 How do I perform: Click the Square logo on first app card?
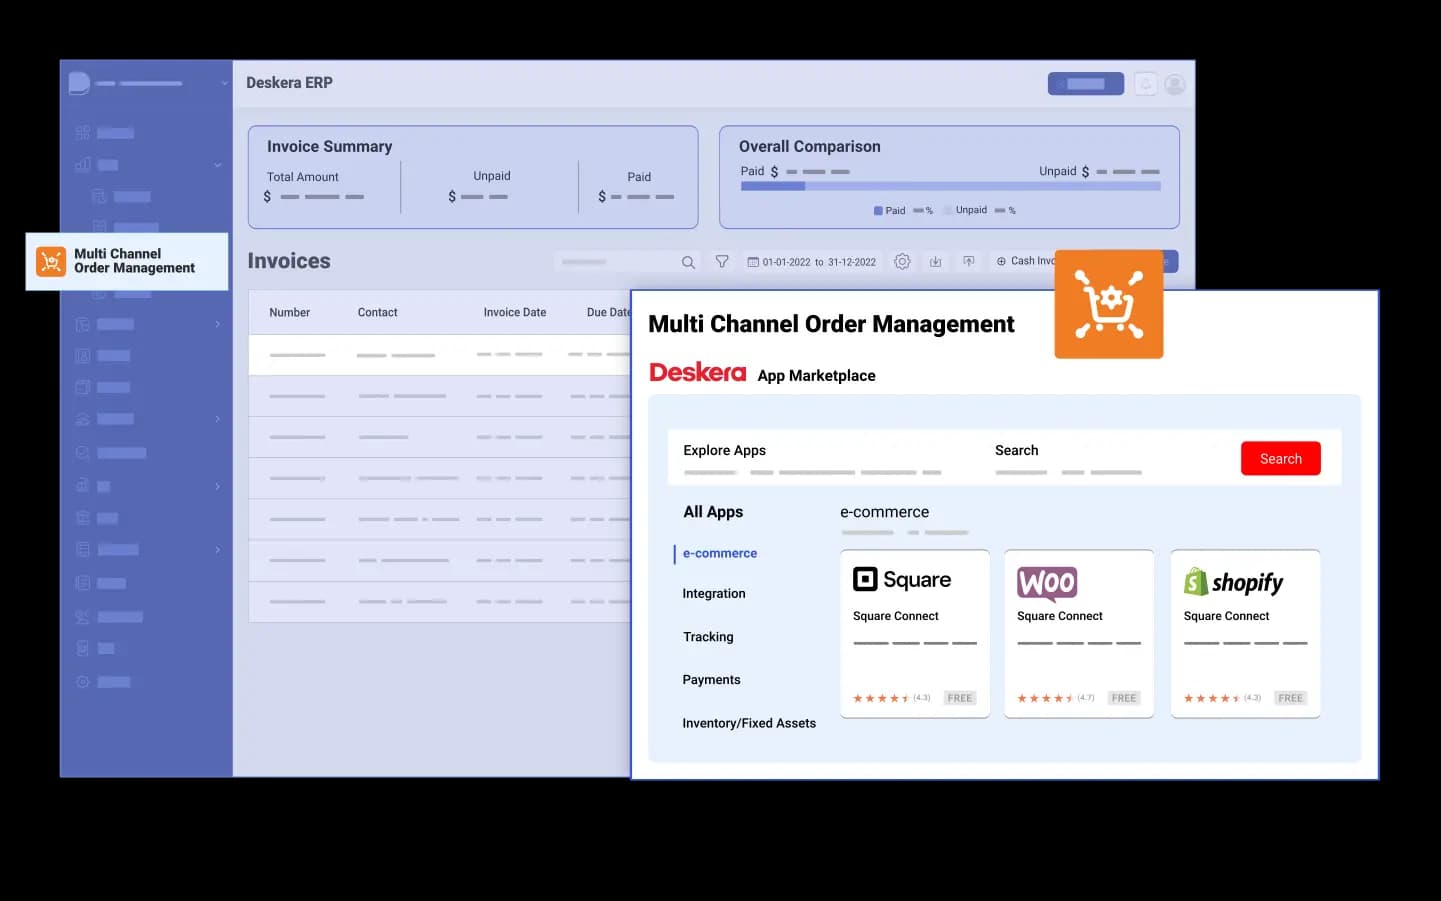coord(902,580)
